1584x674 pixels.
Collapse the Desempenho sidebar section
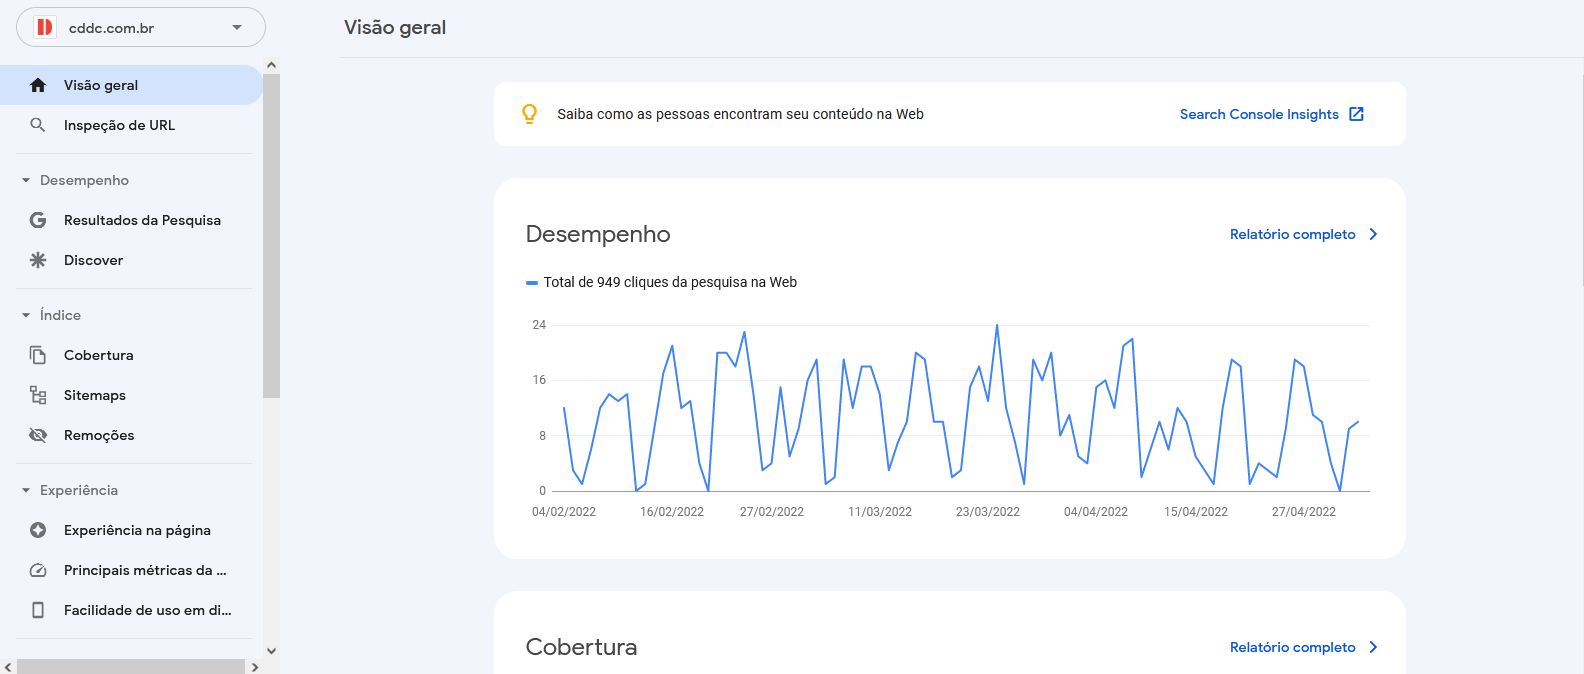[26, 180]
